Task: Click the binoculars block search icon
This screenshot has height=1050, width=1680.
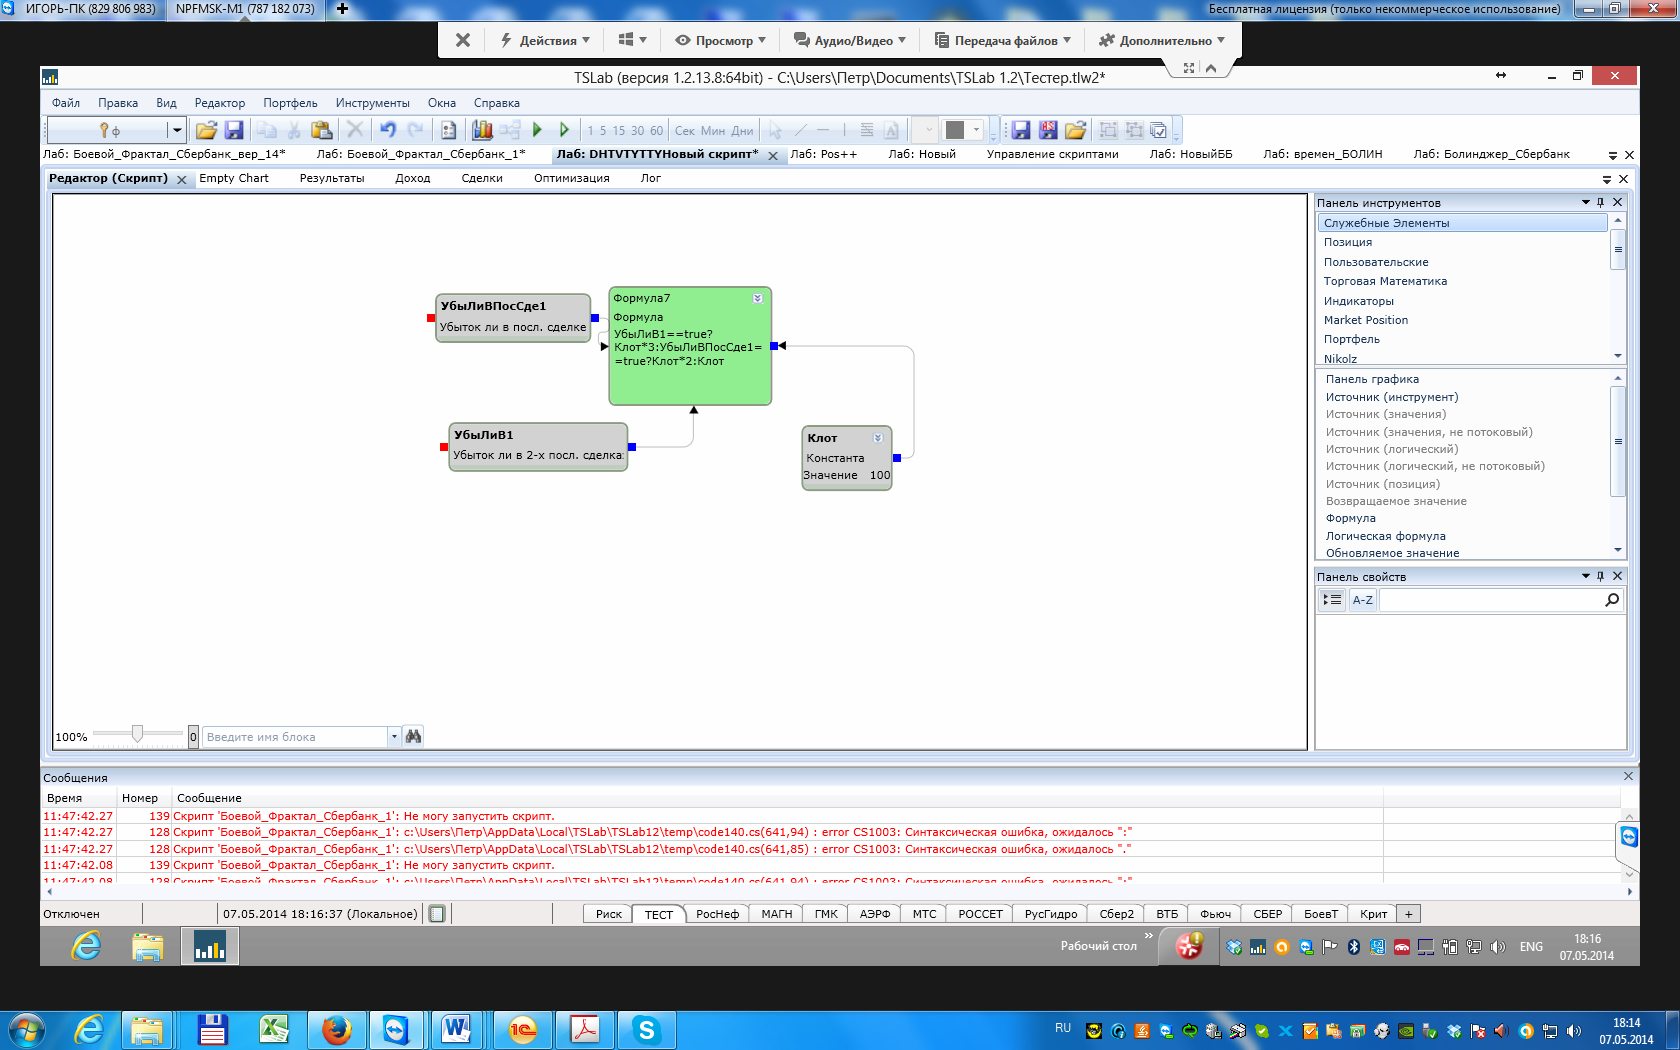Action: (x=413, y=736)
